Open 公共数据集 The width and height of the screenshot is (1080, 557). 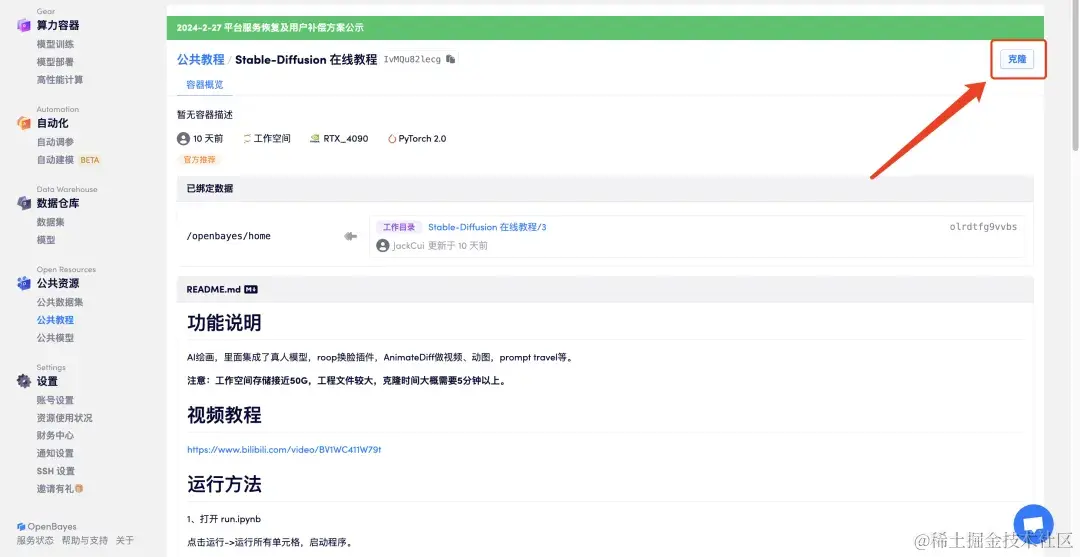[60, 302]
